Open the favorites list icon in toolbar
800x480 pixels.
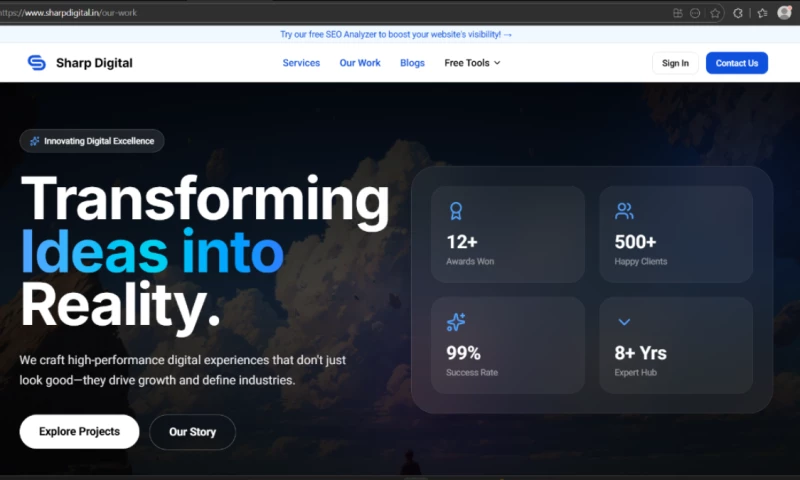(762, 13)
